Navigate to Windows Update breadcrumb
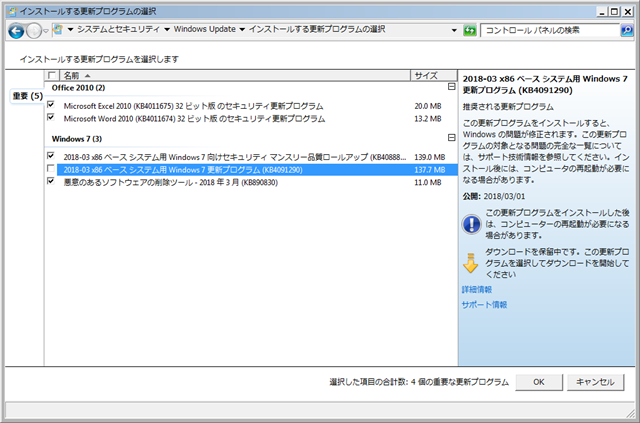The width and height of the screenshot is (640, 423). [204, 29]
